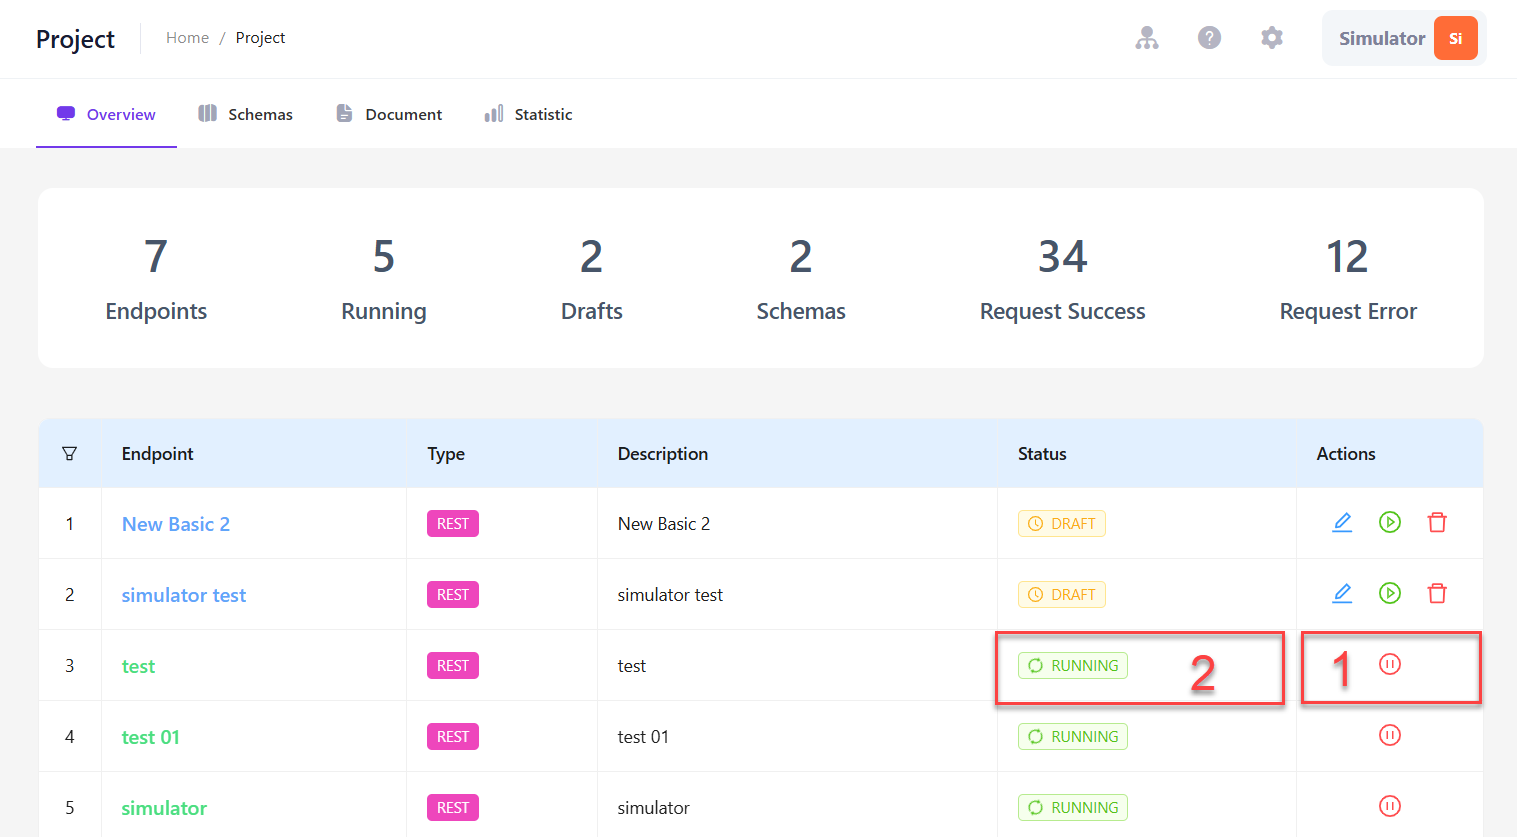Delete the New Basic 2 endpoint
The image size is (1517, 837).
(x=1437, y=522)
